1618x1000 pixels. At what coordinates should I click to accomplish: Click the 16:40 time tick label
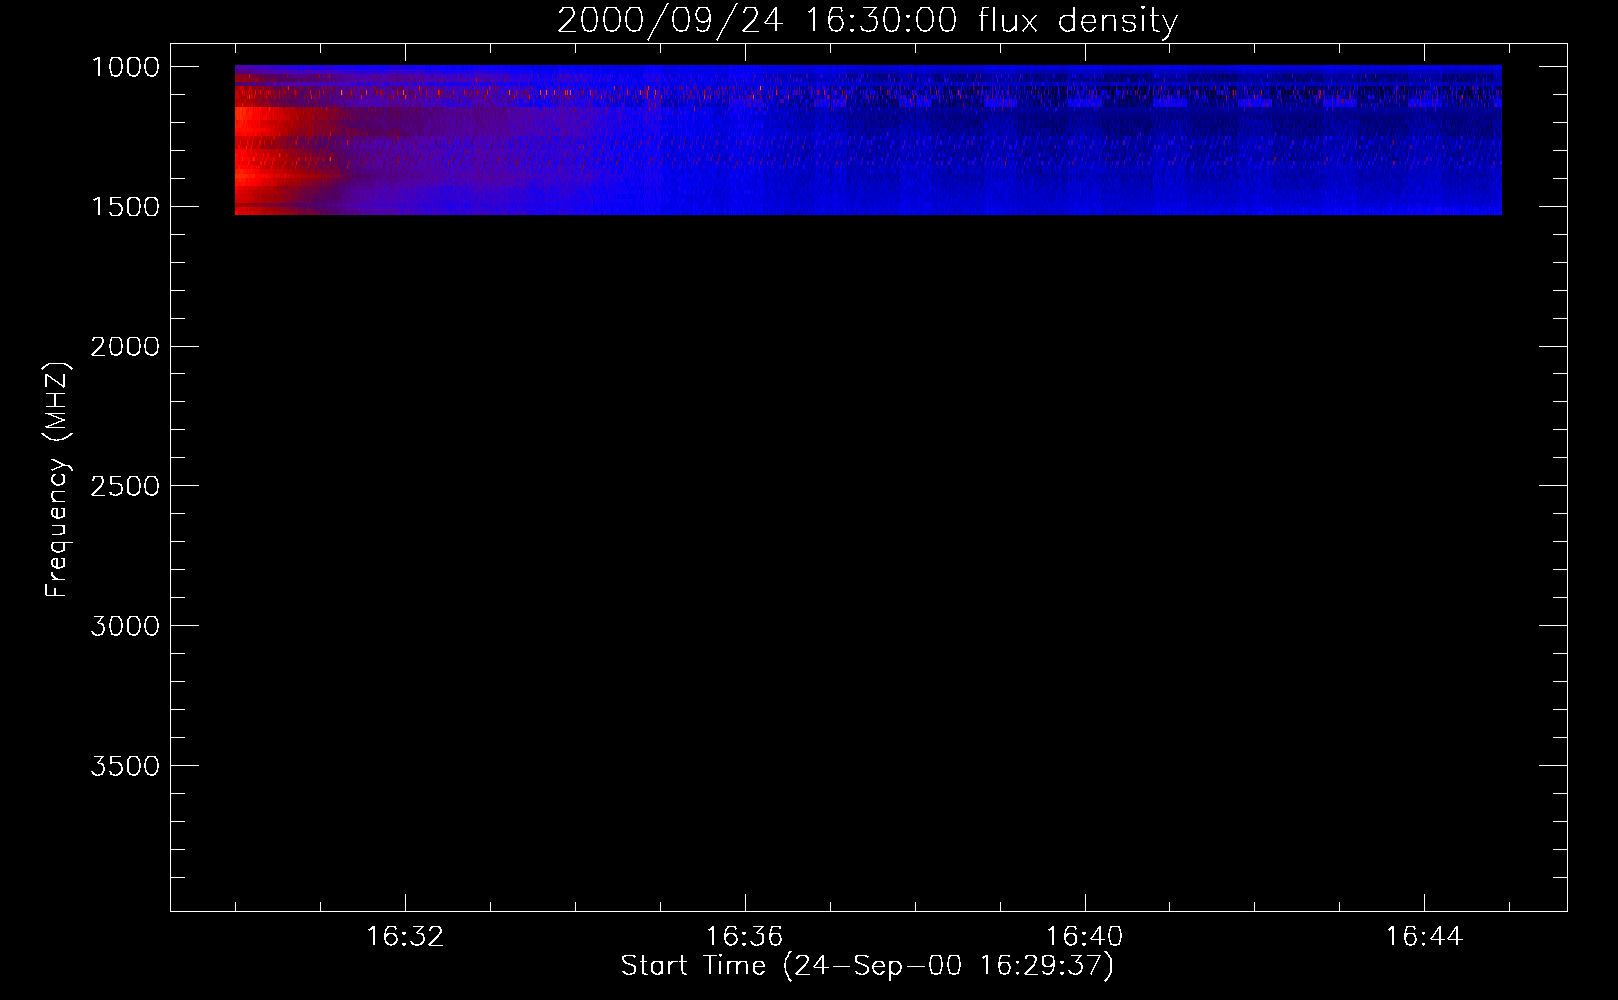1084,937
